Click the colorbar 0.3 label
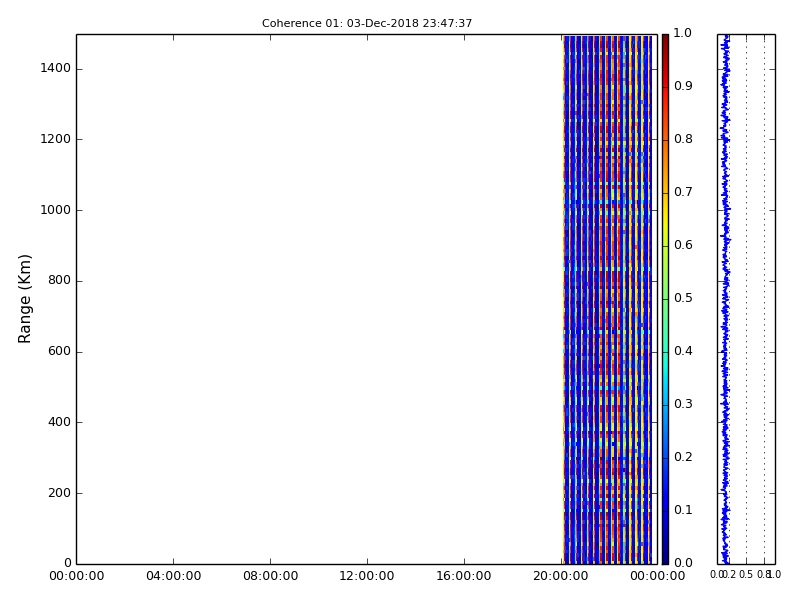This screenshot has height=600, width=800. (x=683, y=404)
